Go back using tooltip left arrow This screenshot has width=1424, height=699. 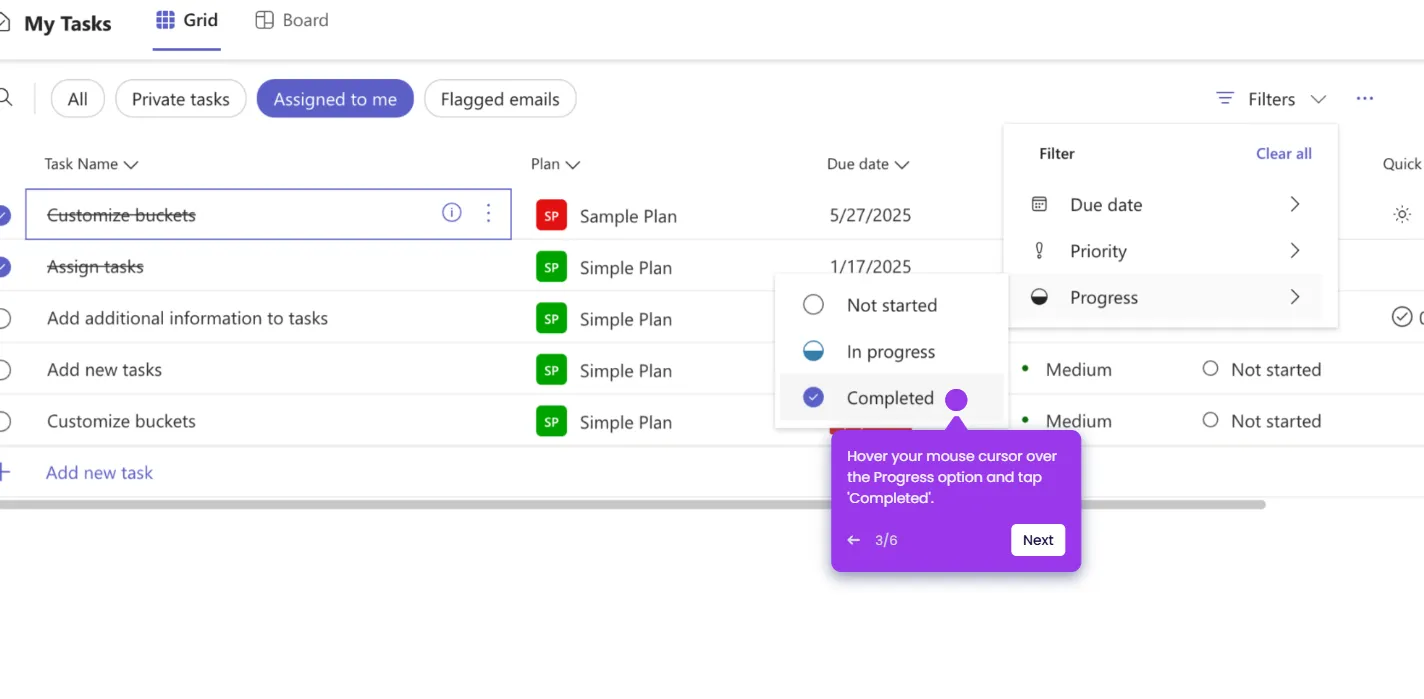853,540
